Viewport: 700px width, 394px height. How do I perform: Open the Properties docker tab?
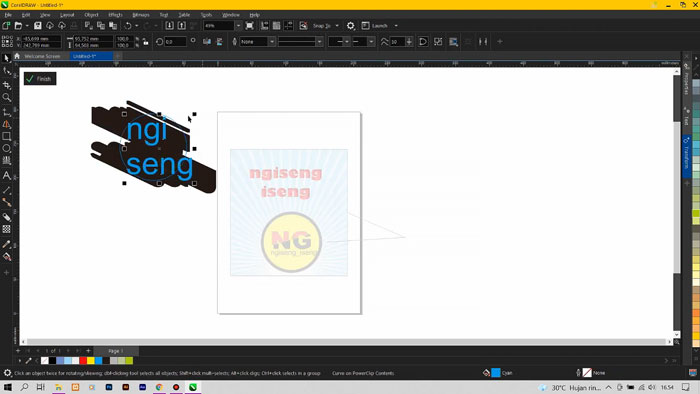(686, 79)
